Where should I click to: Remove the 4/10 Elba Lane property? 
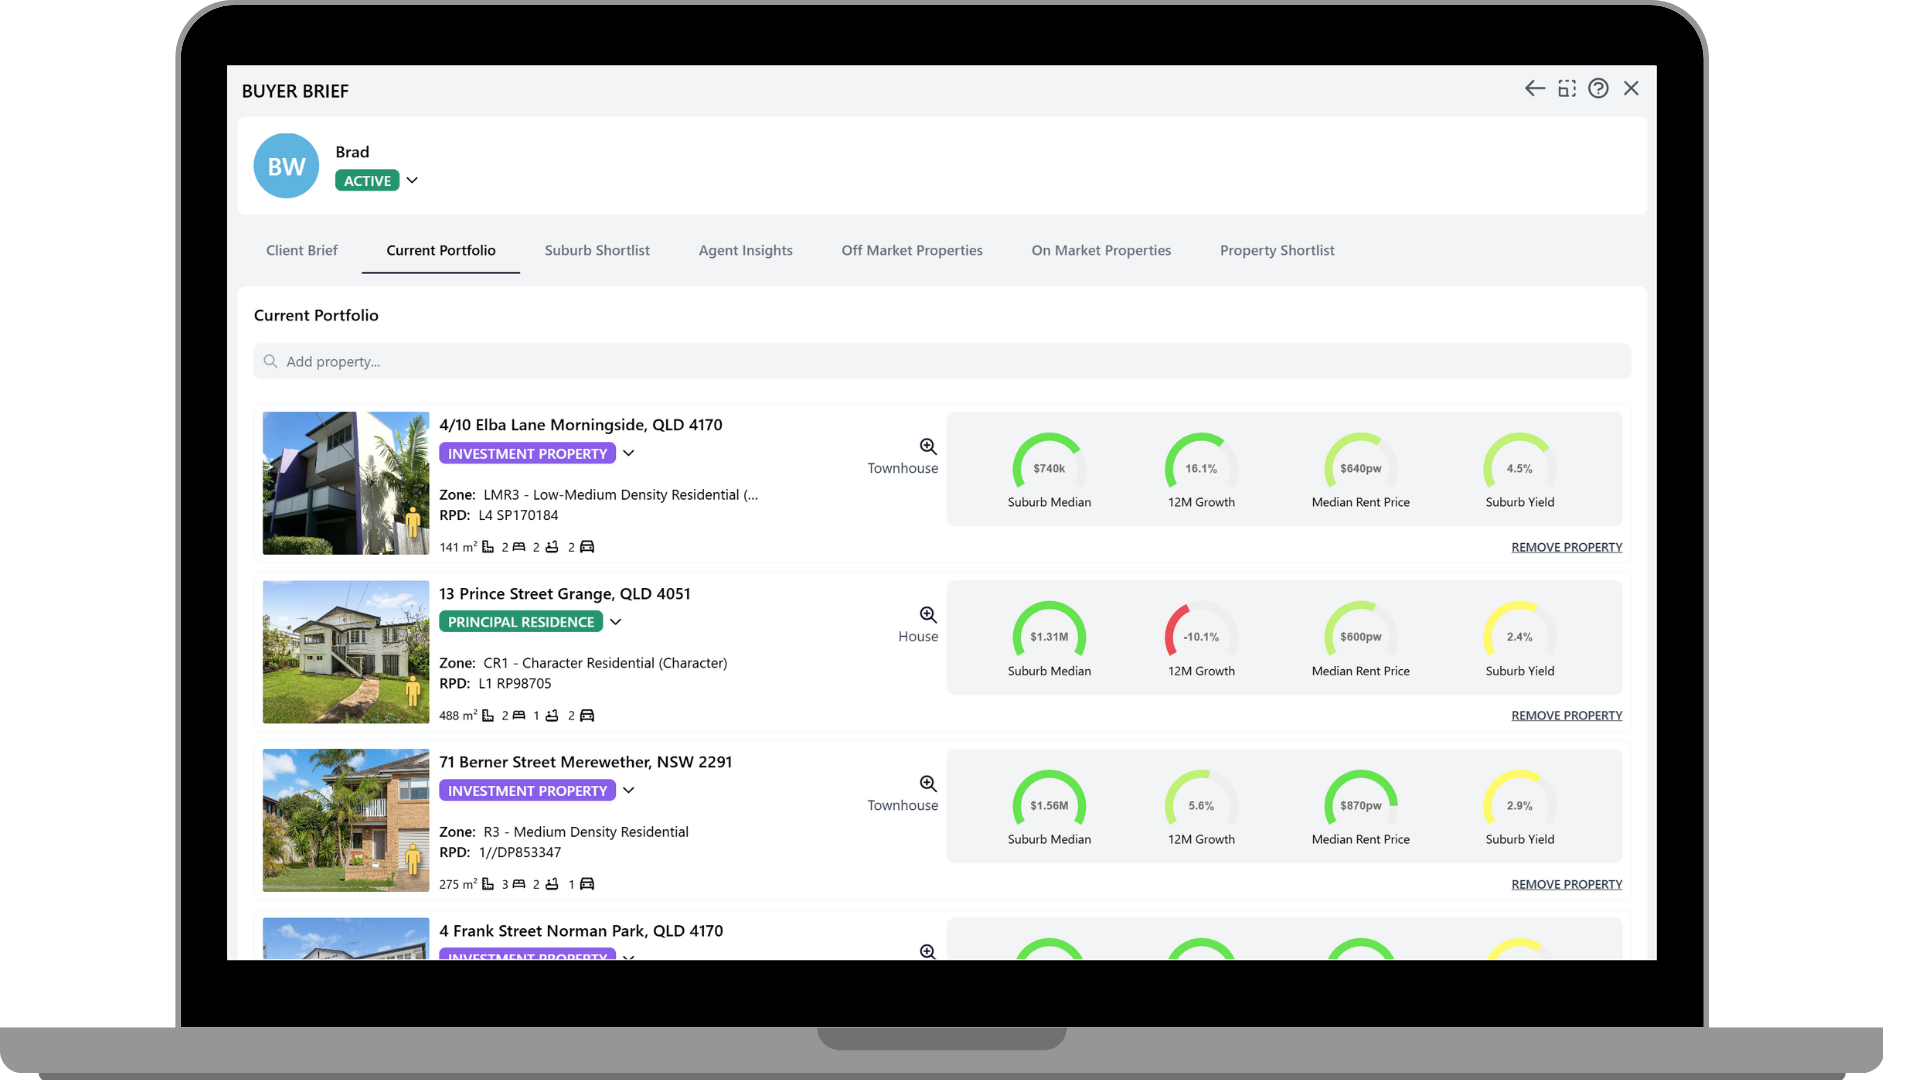click(x=1566, y=548)
